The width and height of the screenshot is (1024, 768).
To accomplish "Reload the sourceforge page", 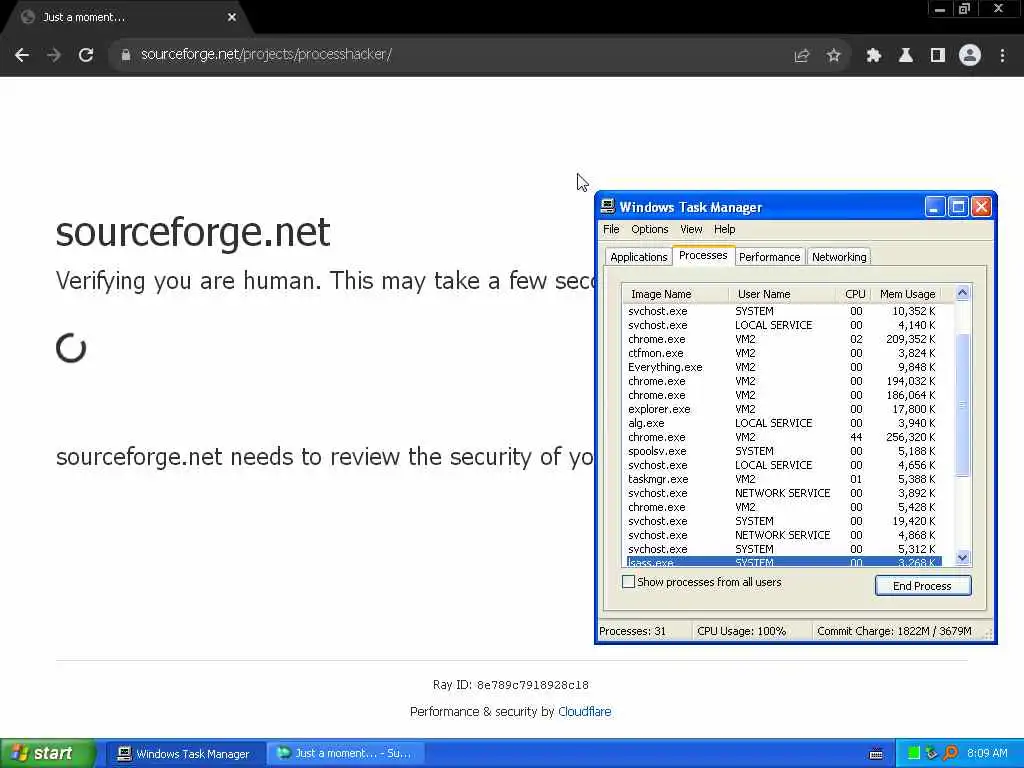I will coord(86,55).
